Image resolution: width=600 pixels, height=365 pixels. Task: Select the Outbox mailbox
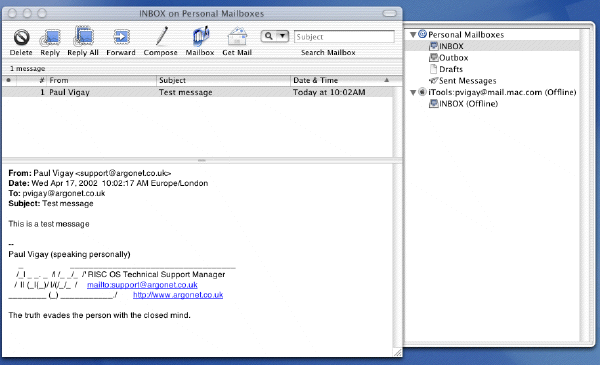coord(453,58)
